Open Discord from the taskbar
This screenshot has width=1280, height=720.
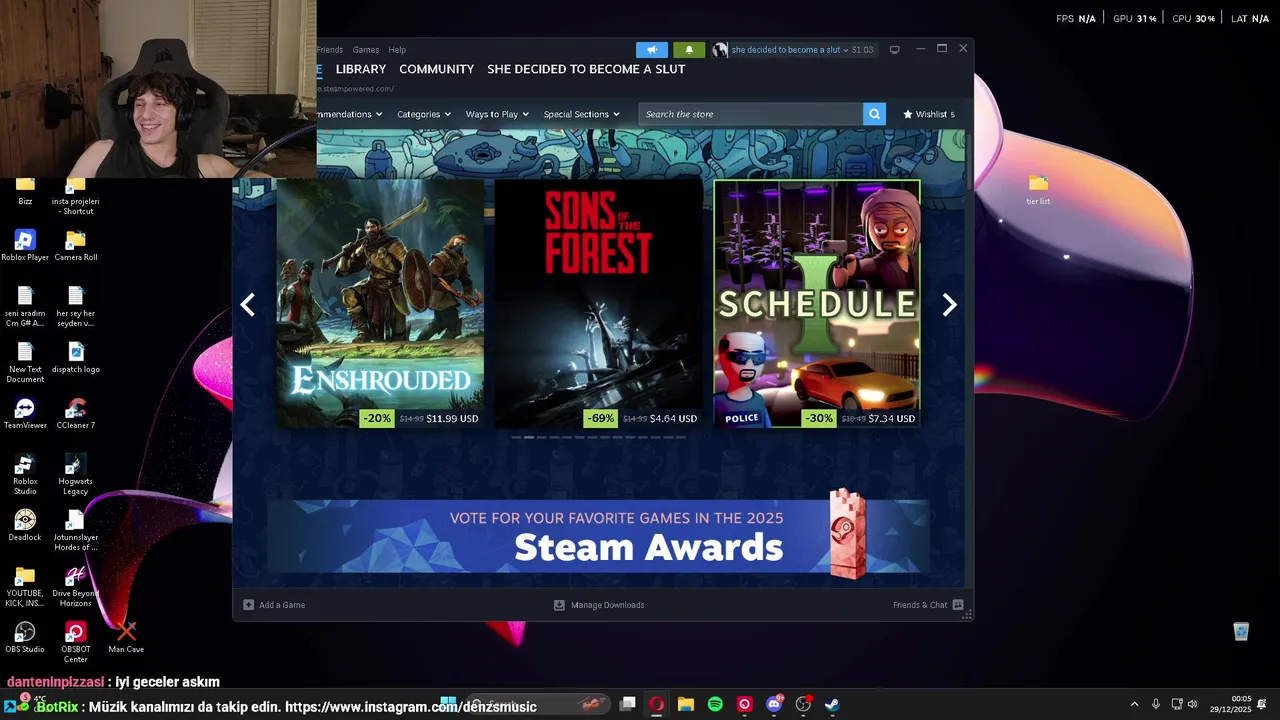pyautogui.click(x=774, y=705)
